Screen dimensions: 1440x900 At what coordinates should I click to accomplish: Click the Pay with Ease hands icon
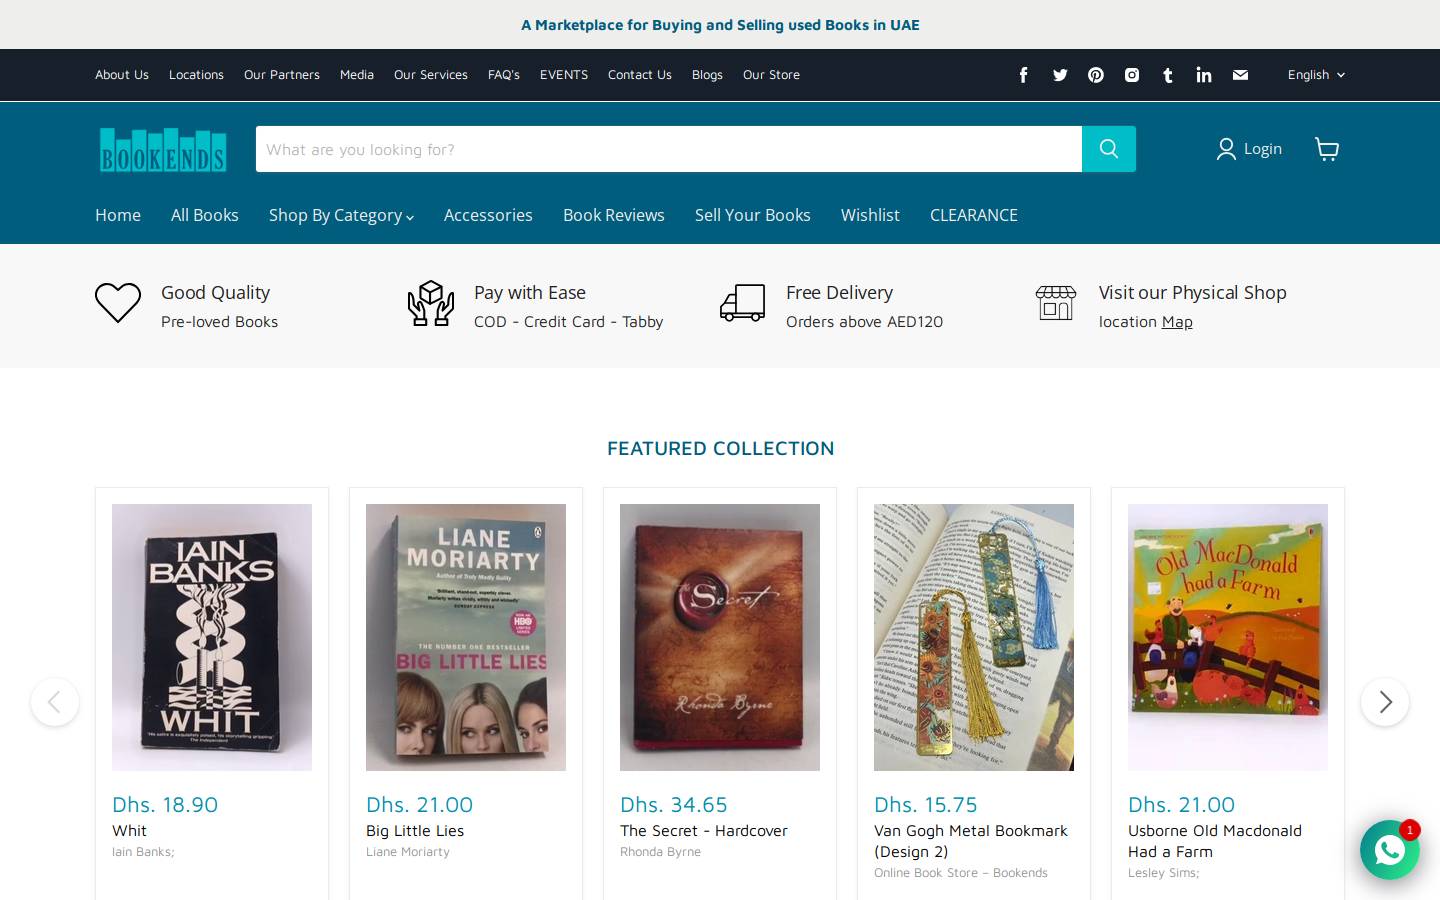point(431,303)
